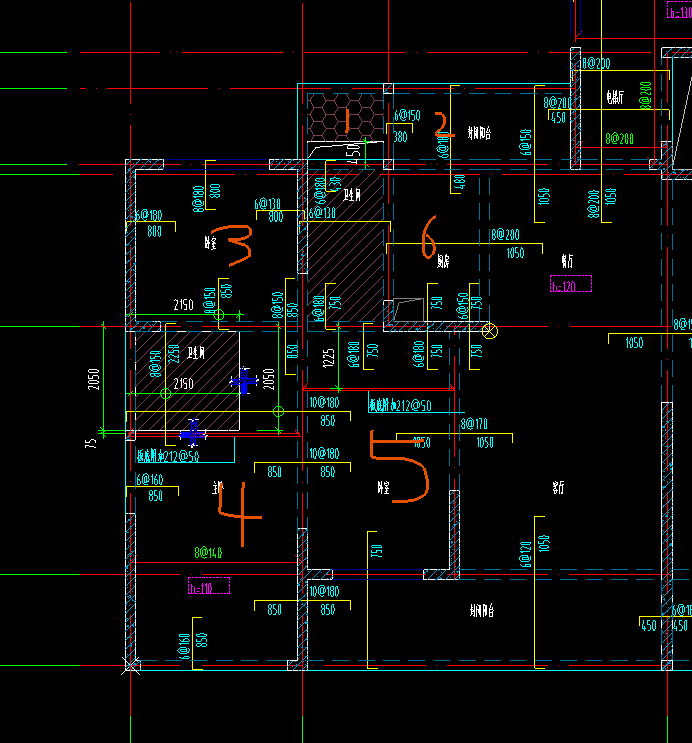Select the magenta h=110 slab thickness label
This screenshot has height=743, width=692.
click(x=209, y=586)
